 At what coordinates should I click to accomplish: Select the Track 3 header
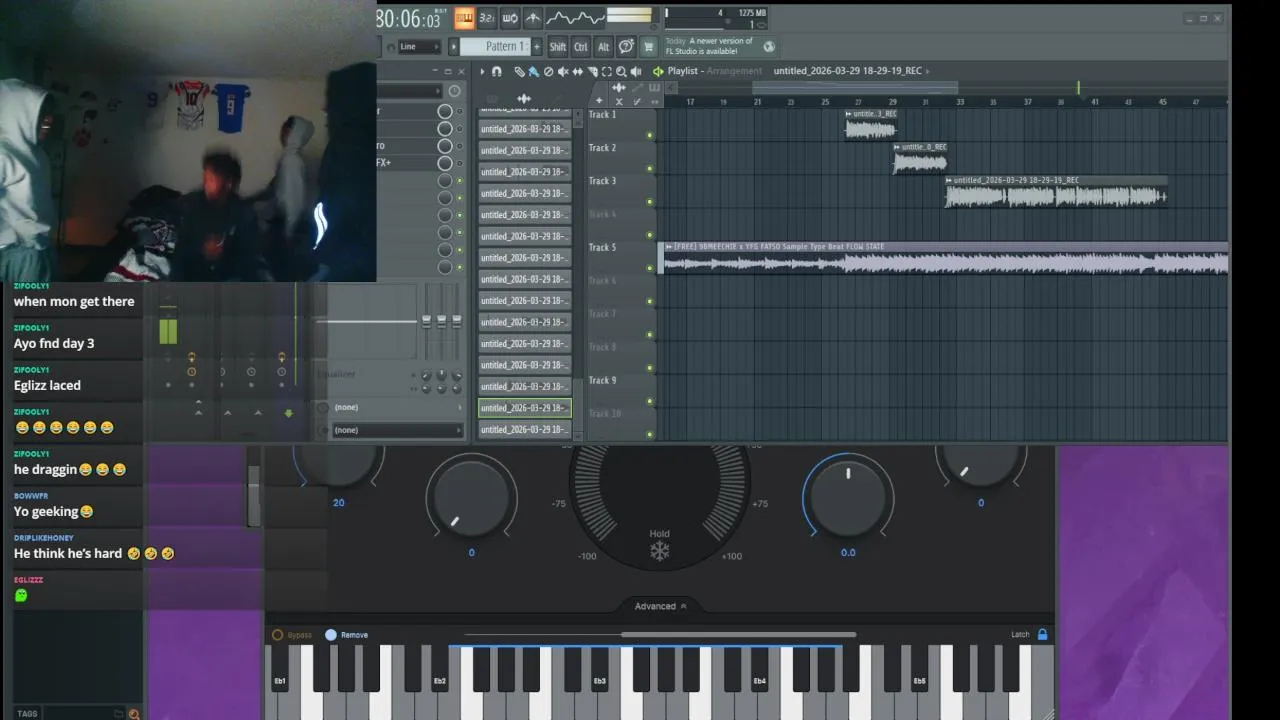[x=621, y=191]
